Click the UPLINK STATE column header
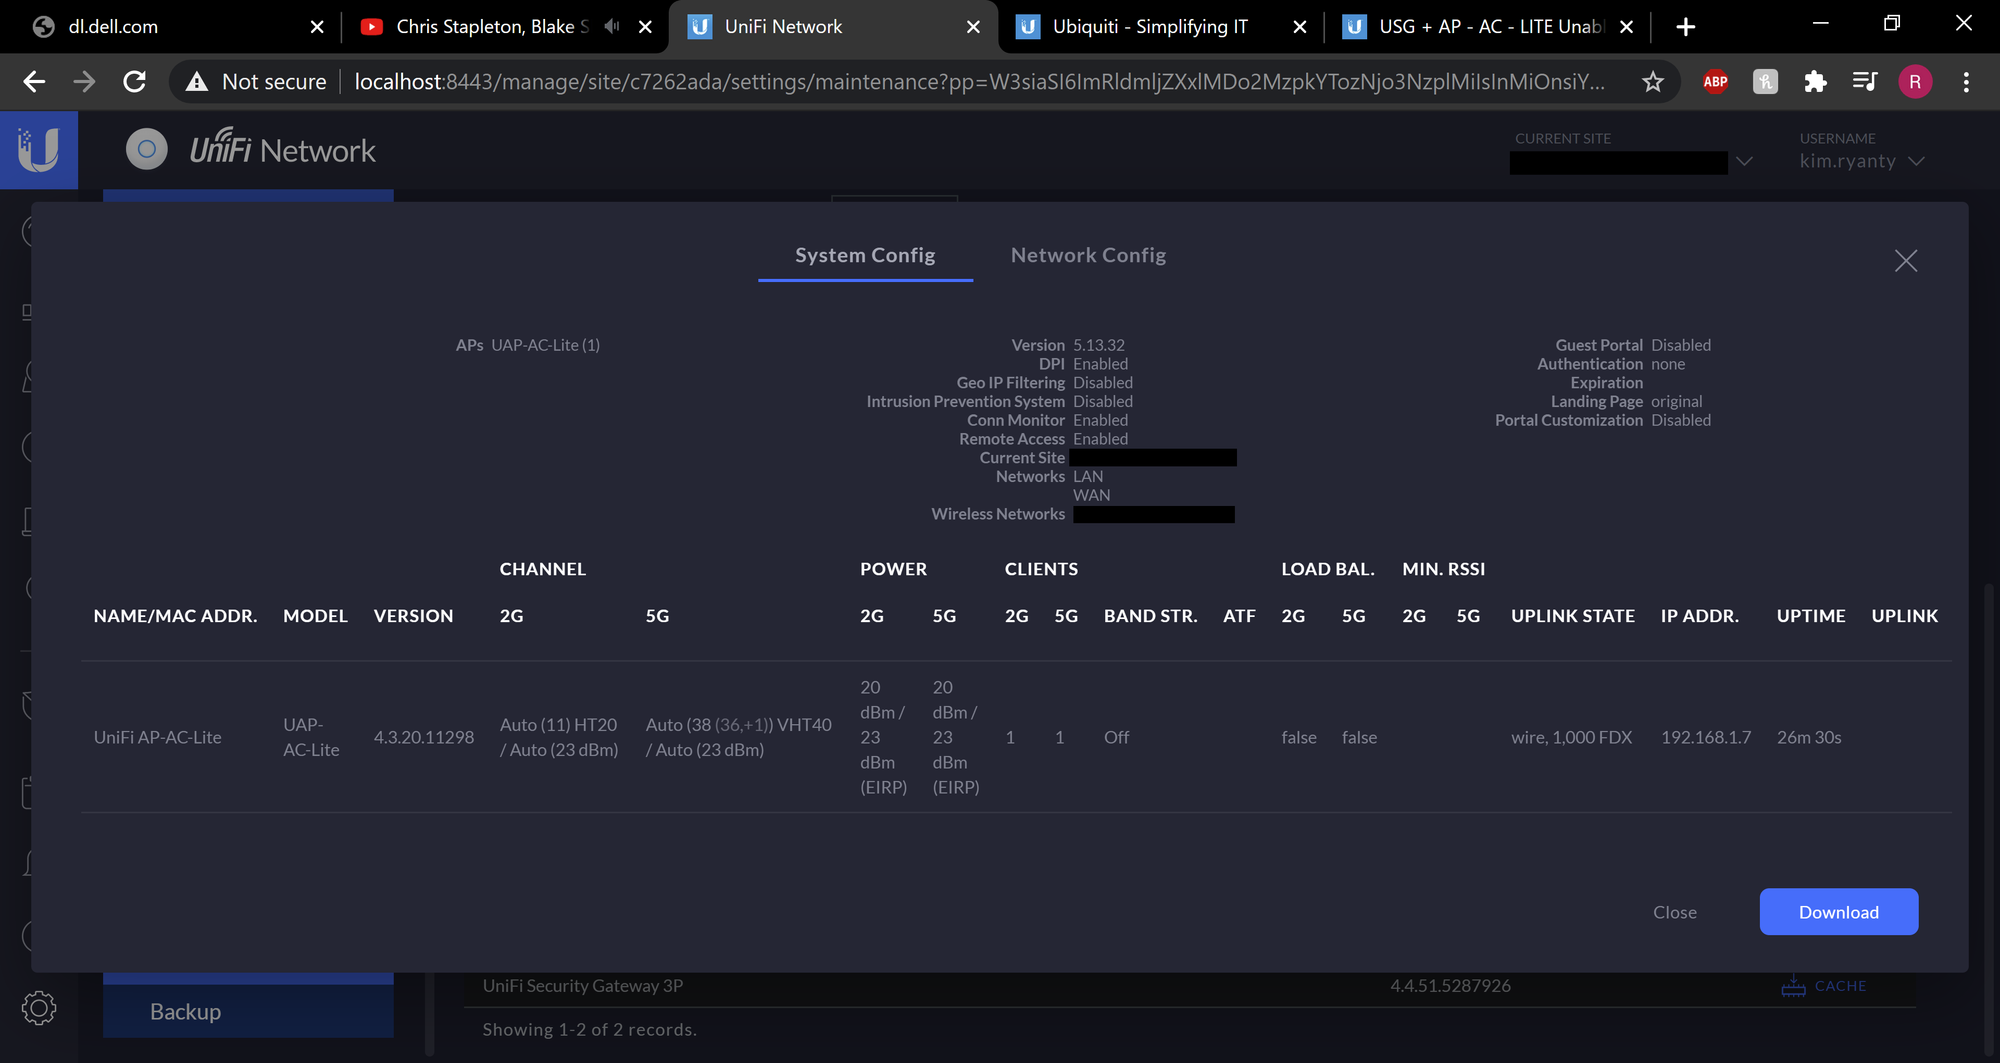The width and height of the screenshot is (2000, 1063). (x=1573, y=616)
